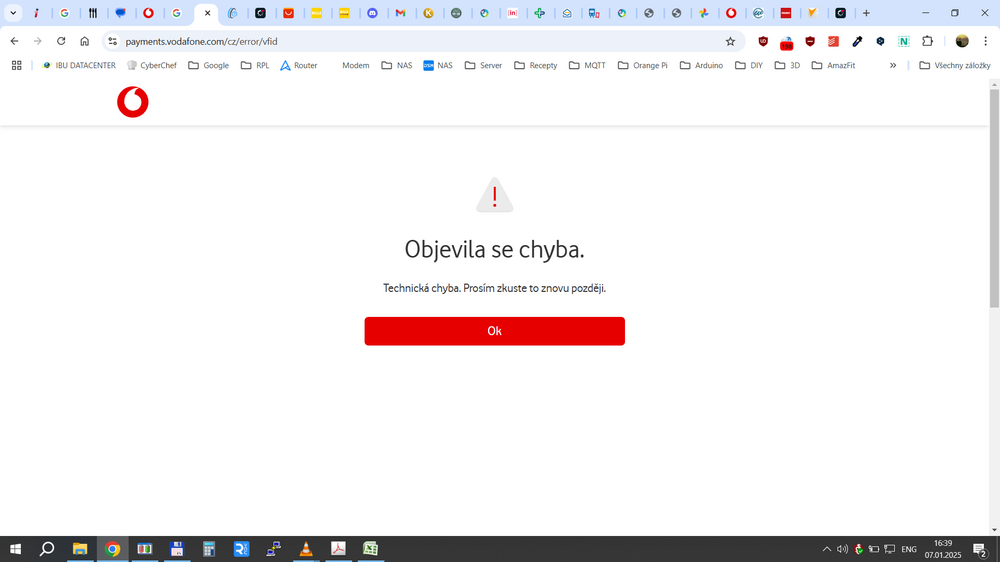Go back to the previous page
Image resolution: width=1000 pixels, height=562 pixels.
tap(15, 41)
